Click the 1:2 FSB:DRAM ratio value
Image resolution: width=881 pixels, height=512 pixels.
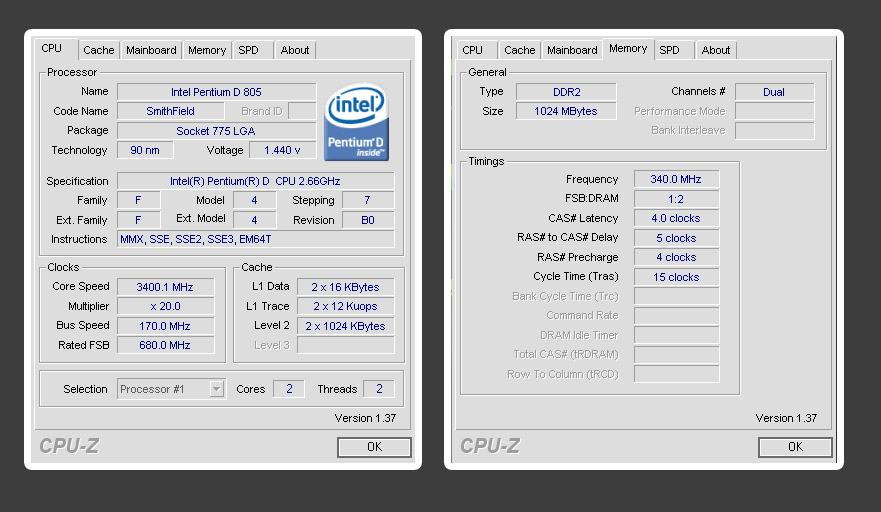click(676, 199)
